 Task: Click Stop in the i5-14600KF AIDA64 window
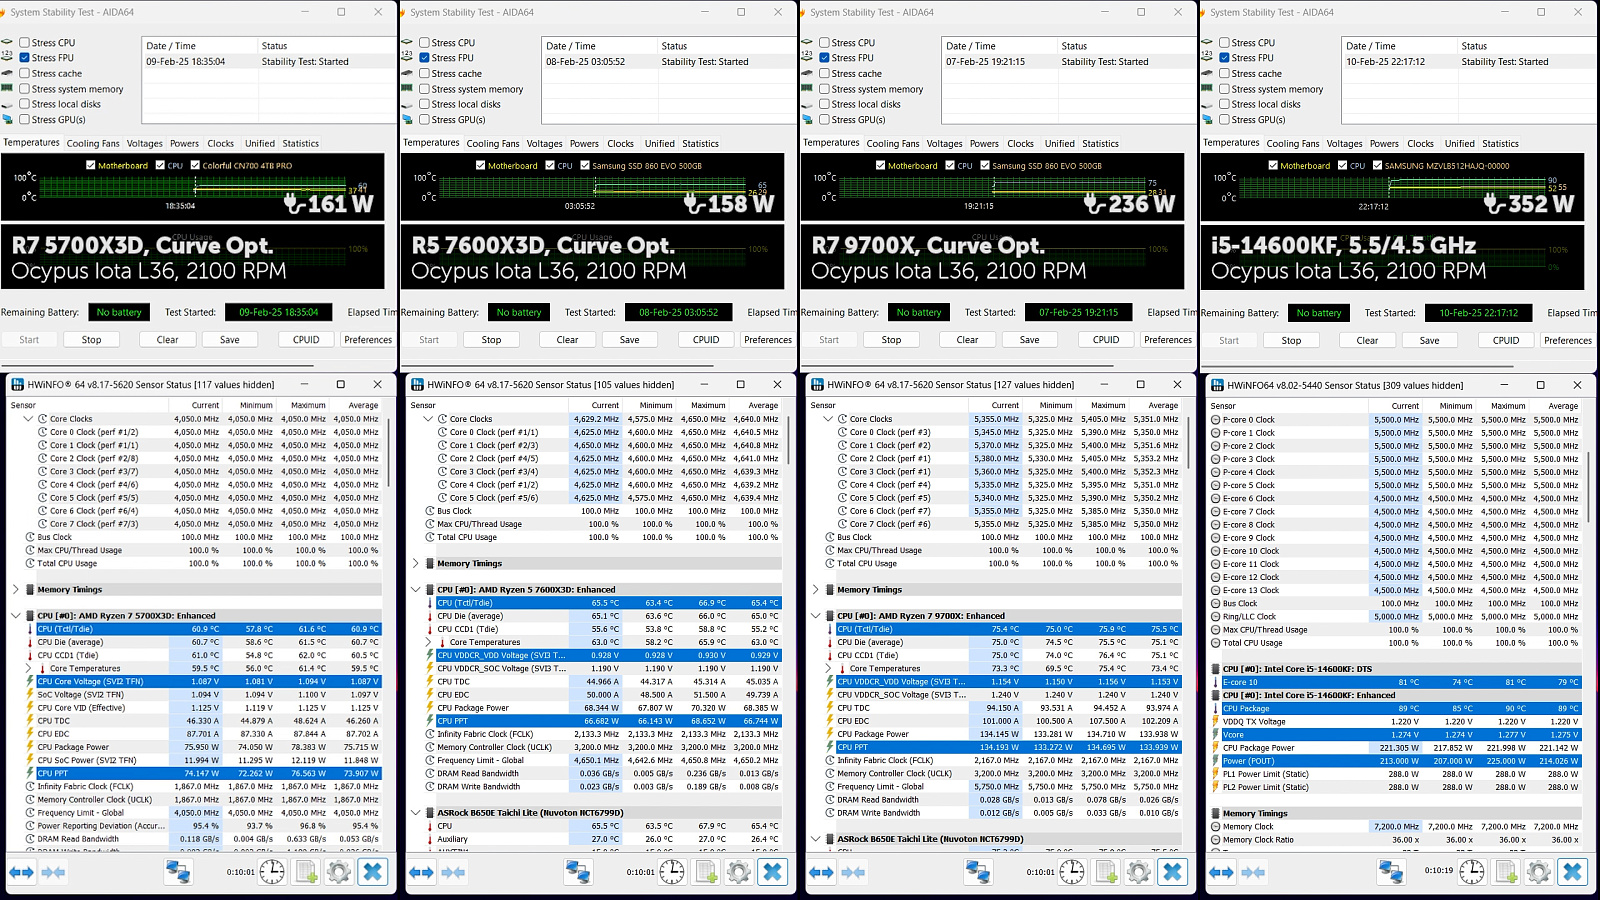click(x=1291, y=340)
